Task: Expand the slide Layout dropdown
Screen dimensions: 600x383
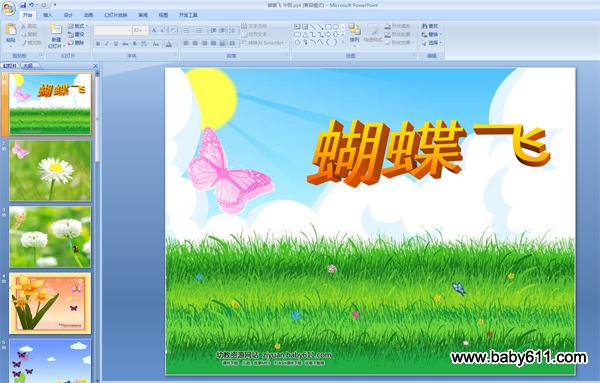Action: [x=78, y=26]
